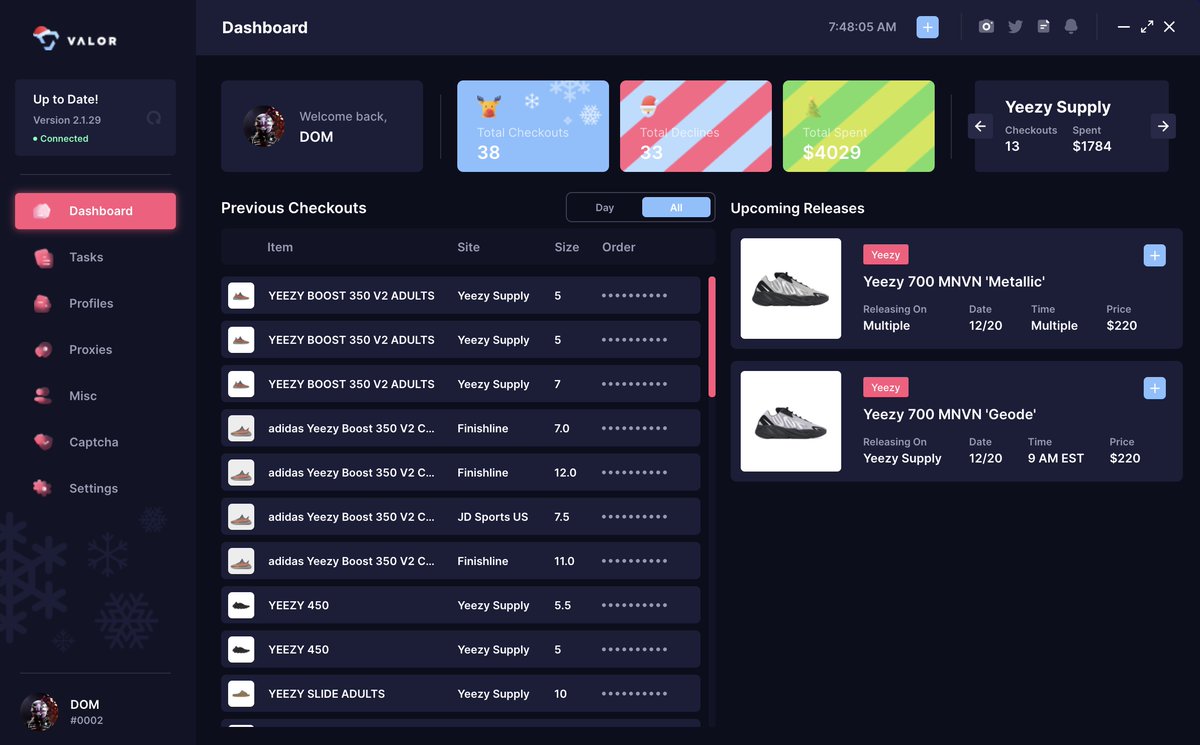Screen dimensions: 1200x745
Task: Click the Version 2.1.29 text
Action: pyautogui.click(x=67, y=120)
